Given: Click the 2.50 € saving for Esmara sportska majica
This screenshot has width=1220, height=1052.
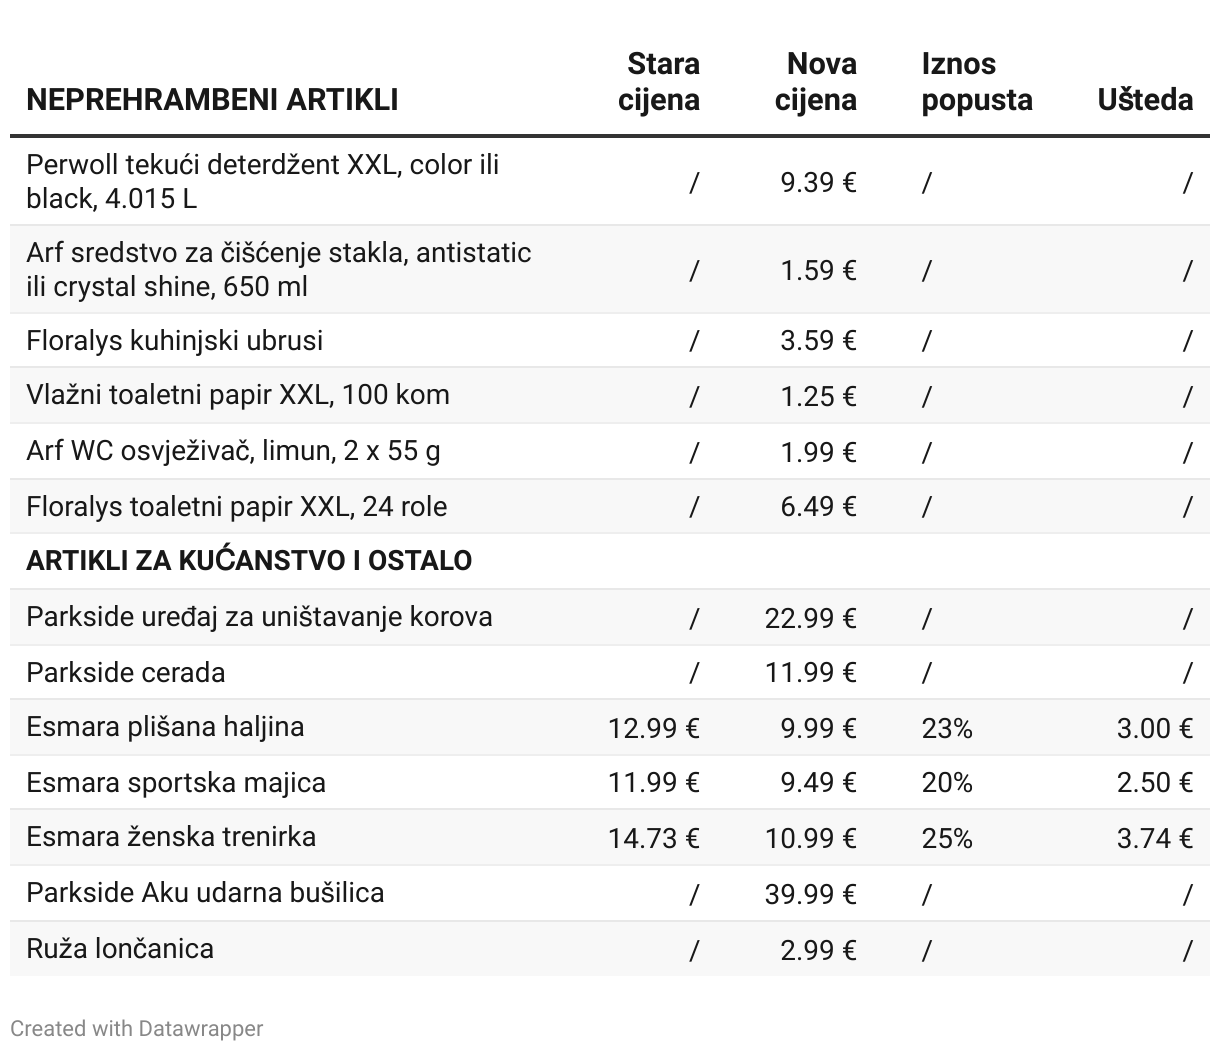Looking at the screenshot, I should click(1155, 783).
